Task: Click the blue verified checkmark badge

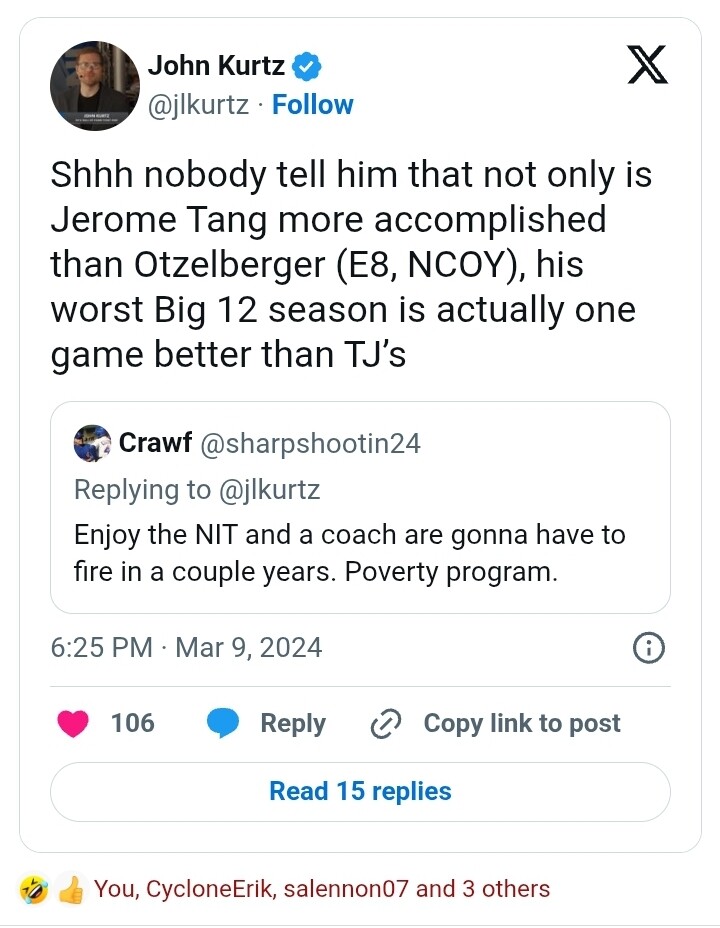Action: click(306, 67)
